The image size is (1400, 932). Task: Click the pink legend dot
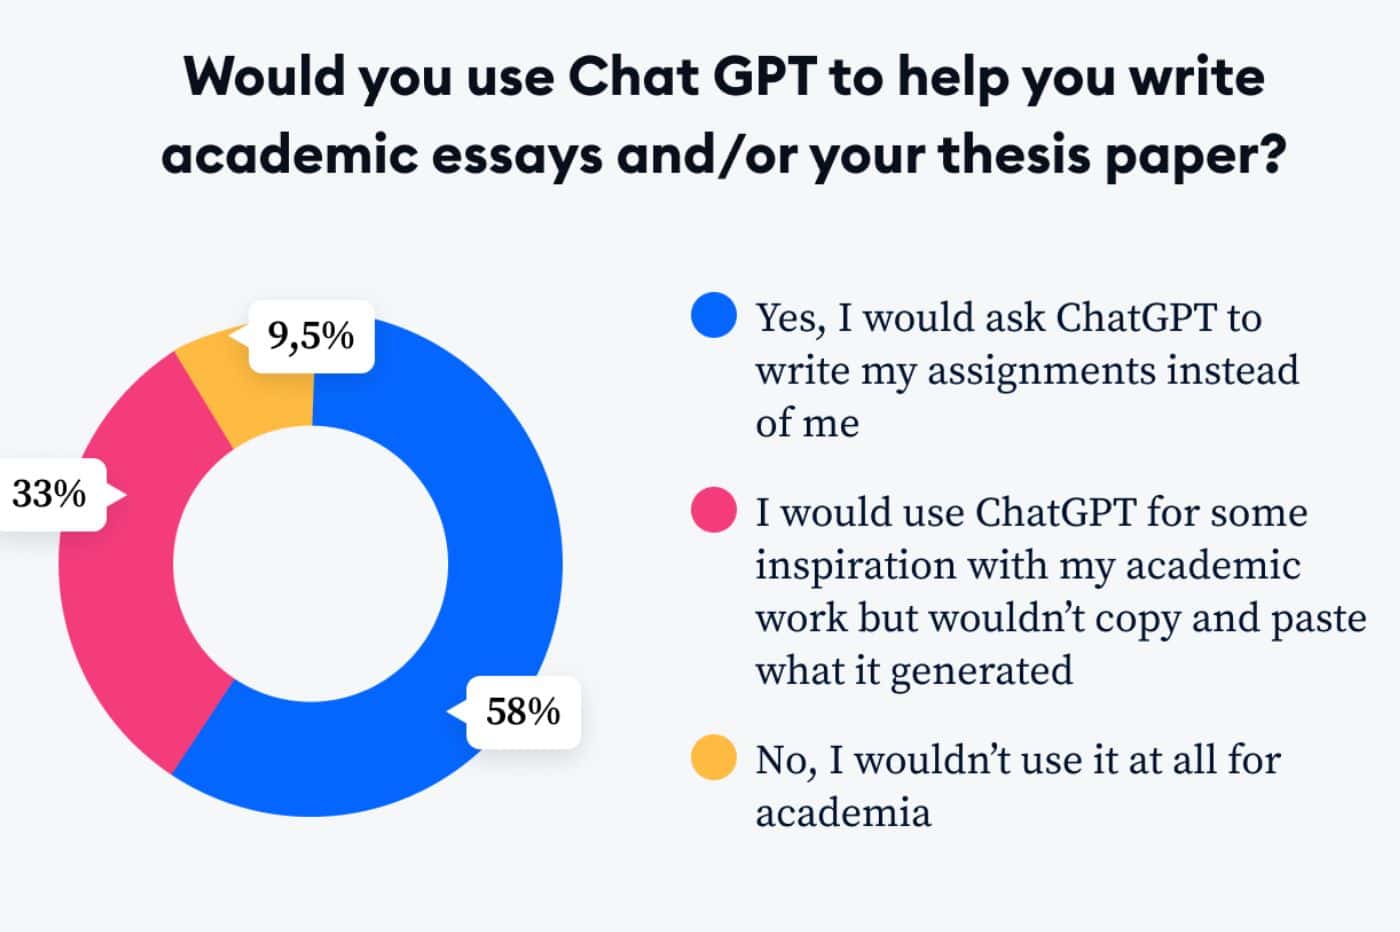[x=714, y=510]
